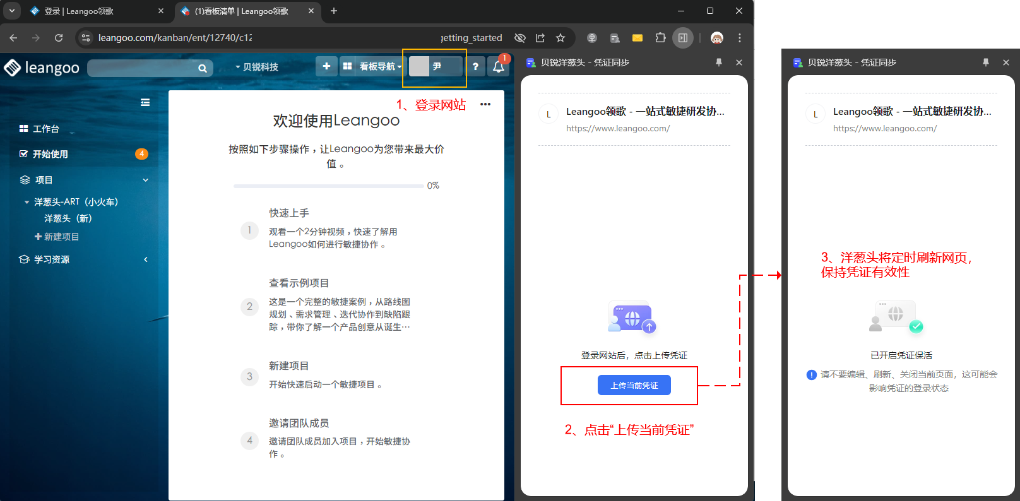
Task: Open the question mark help button
Action: pyautogui.click(x=476, y=66)
